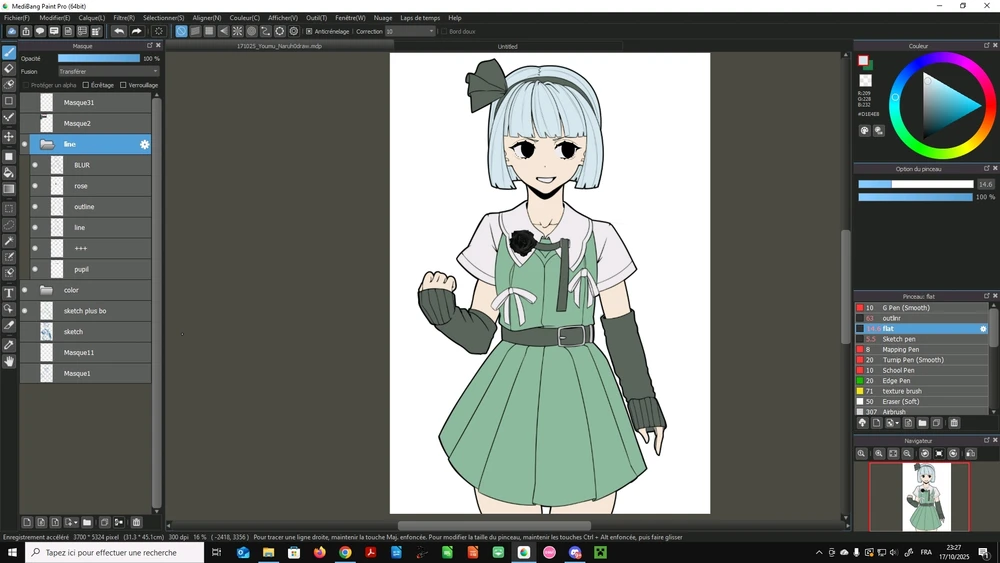The width and height of the screenshot is (1000, 563).
Task: Toggle visibility of sketch plus bo layer
Action: [25, 311]
